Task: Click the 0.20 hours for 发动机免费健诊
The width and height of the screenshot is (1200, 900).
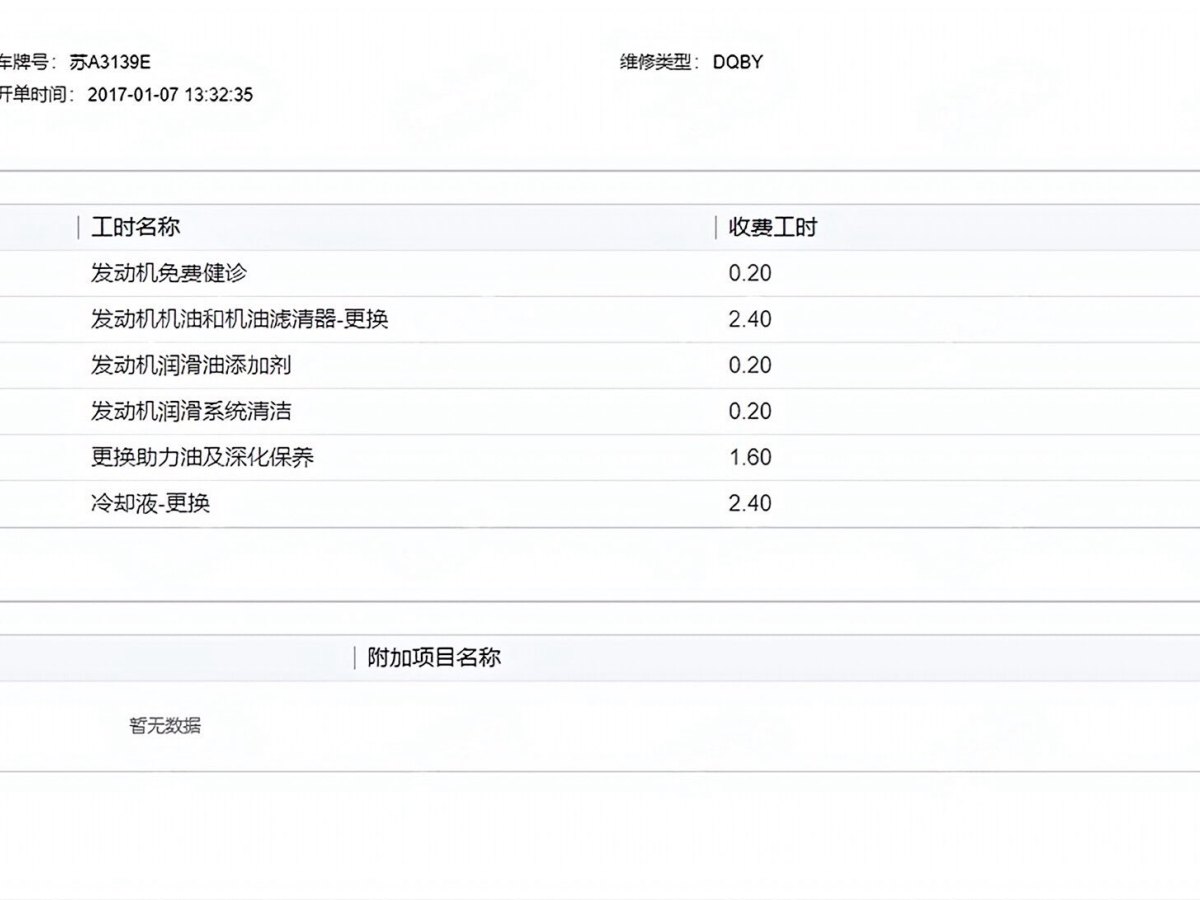Action: coord(750,273)
